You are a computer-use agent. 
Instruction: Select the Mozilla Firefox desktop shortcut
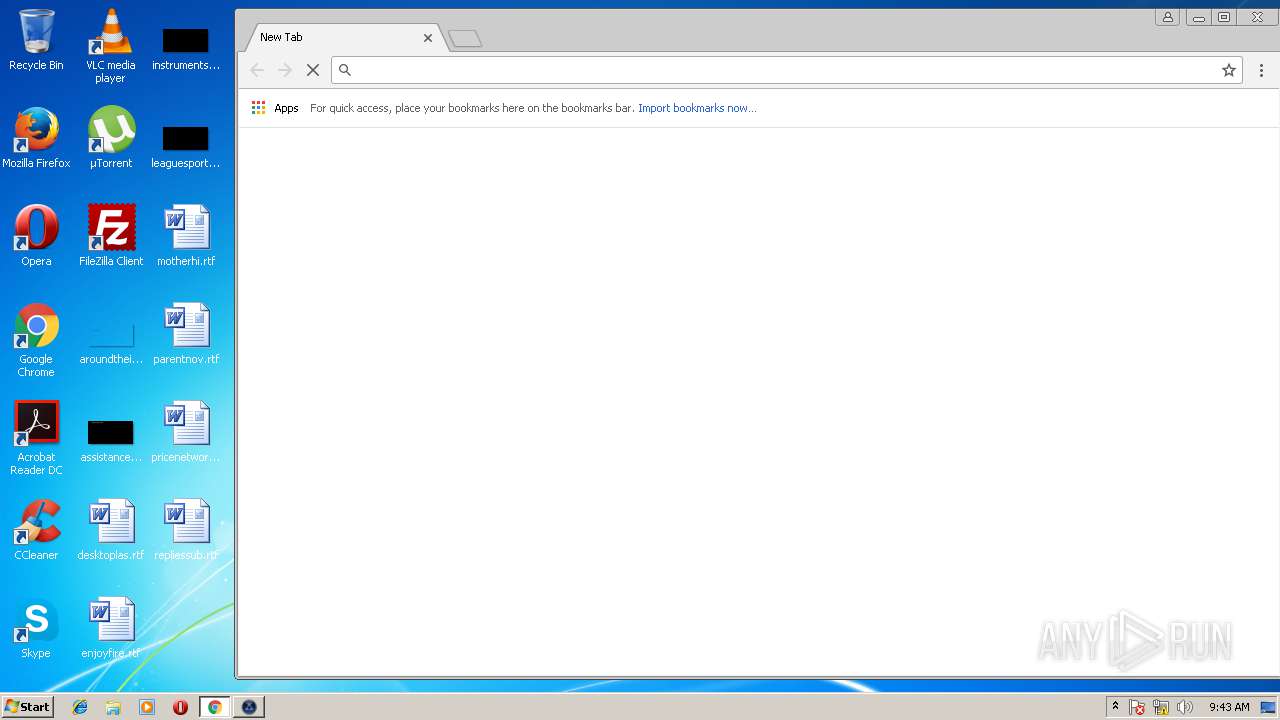[x=36, y=138]
